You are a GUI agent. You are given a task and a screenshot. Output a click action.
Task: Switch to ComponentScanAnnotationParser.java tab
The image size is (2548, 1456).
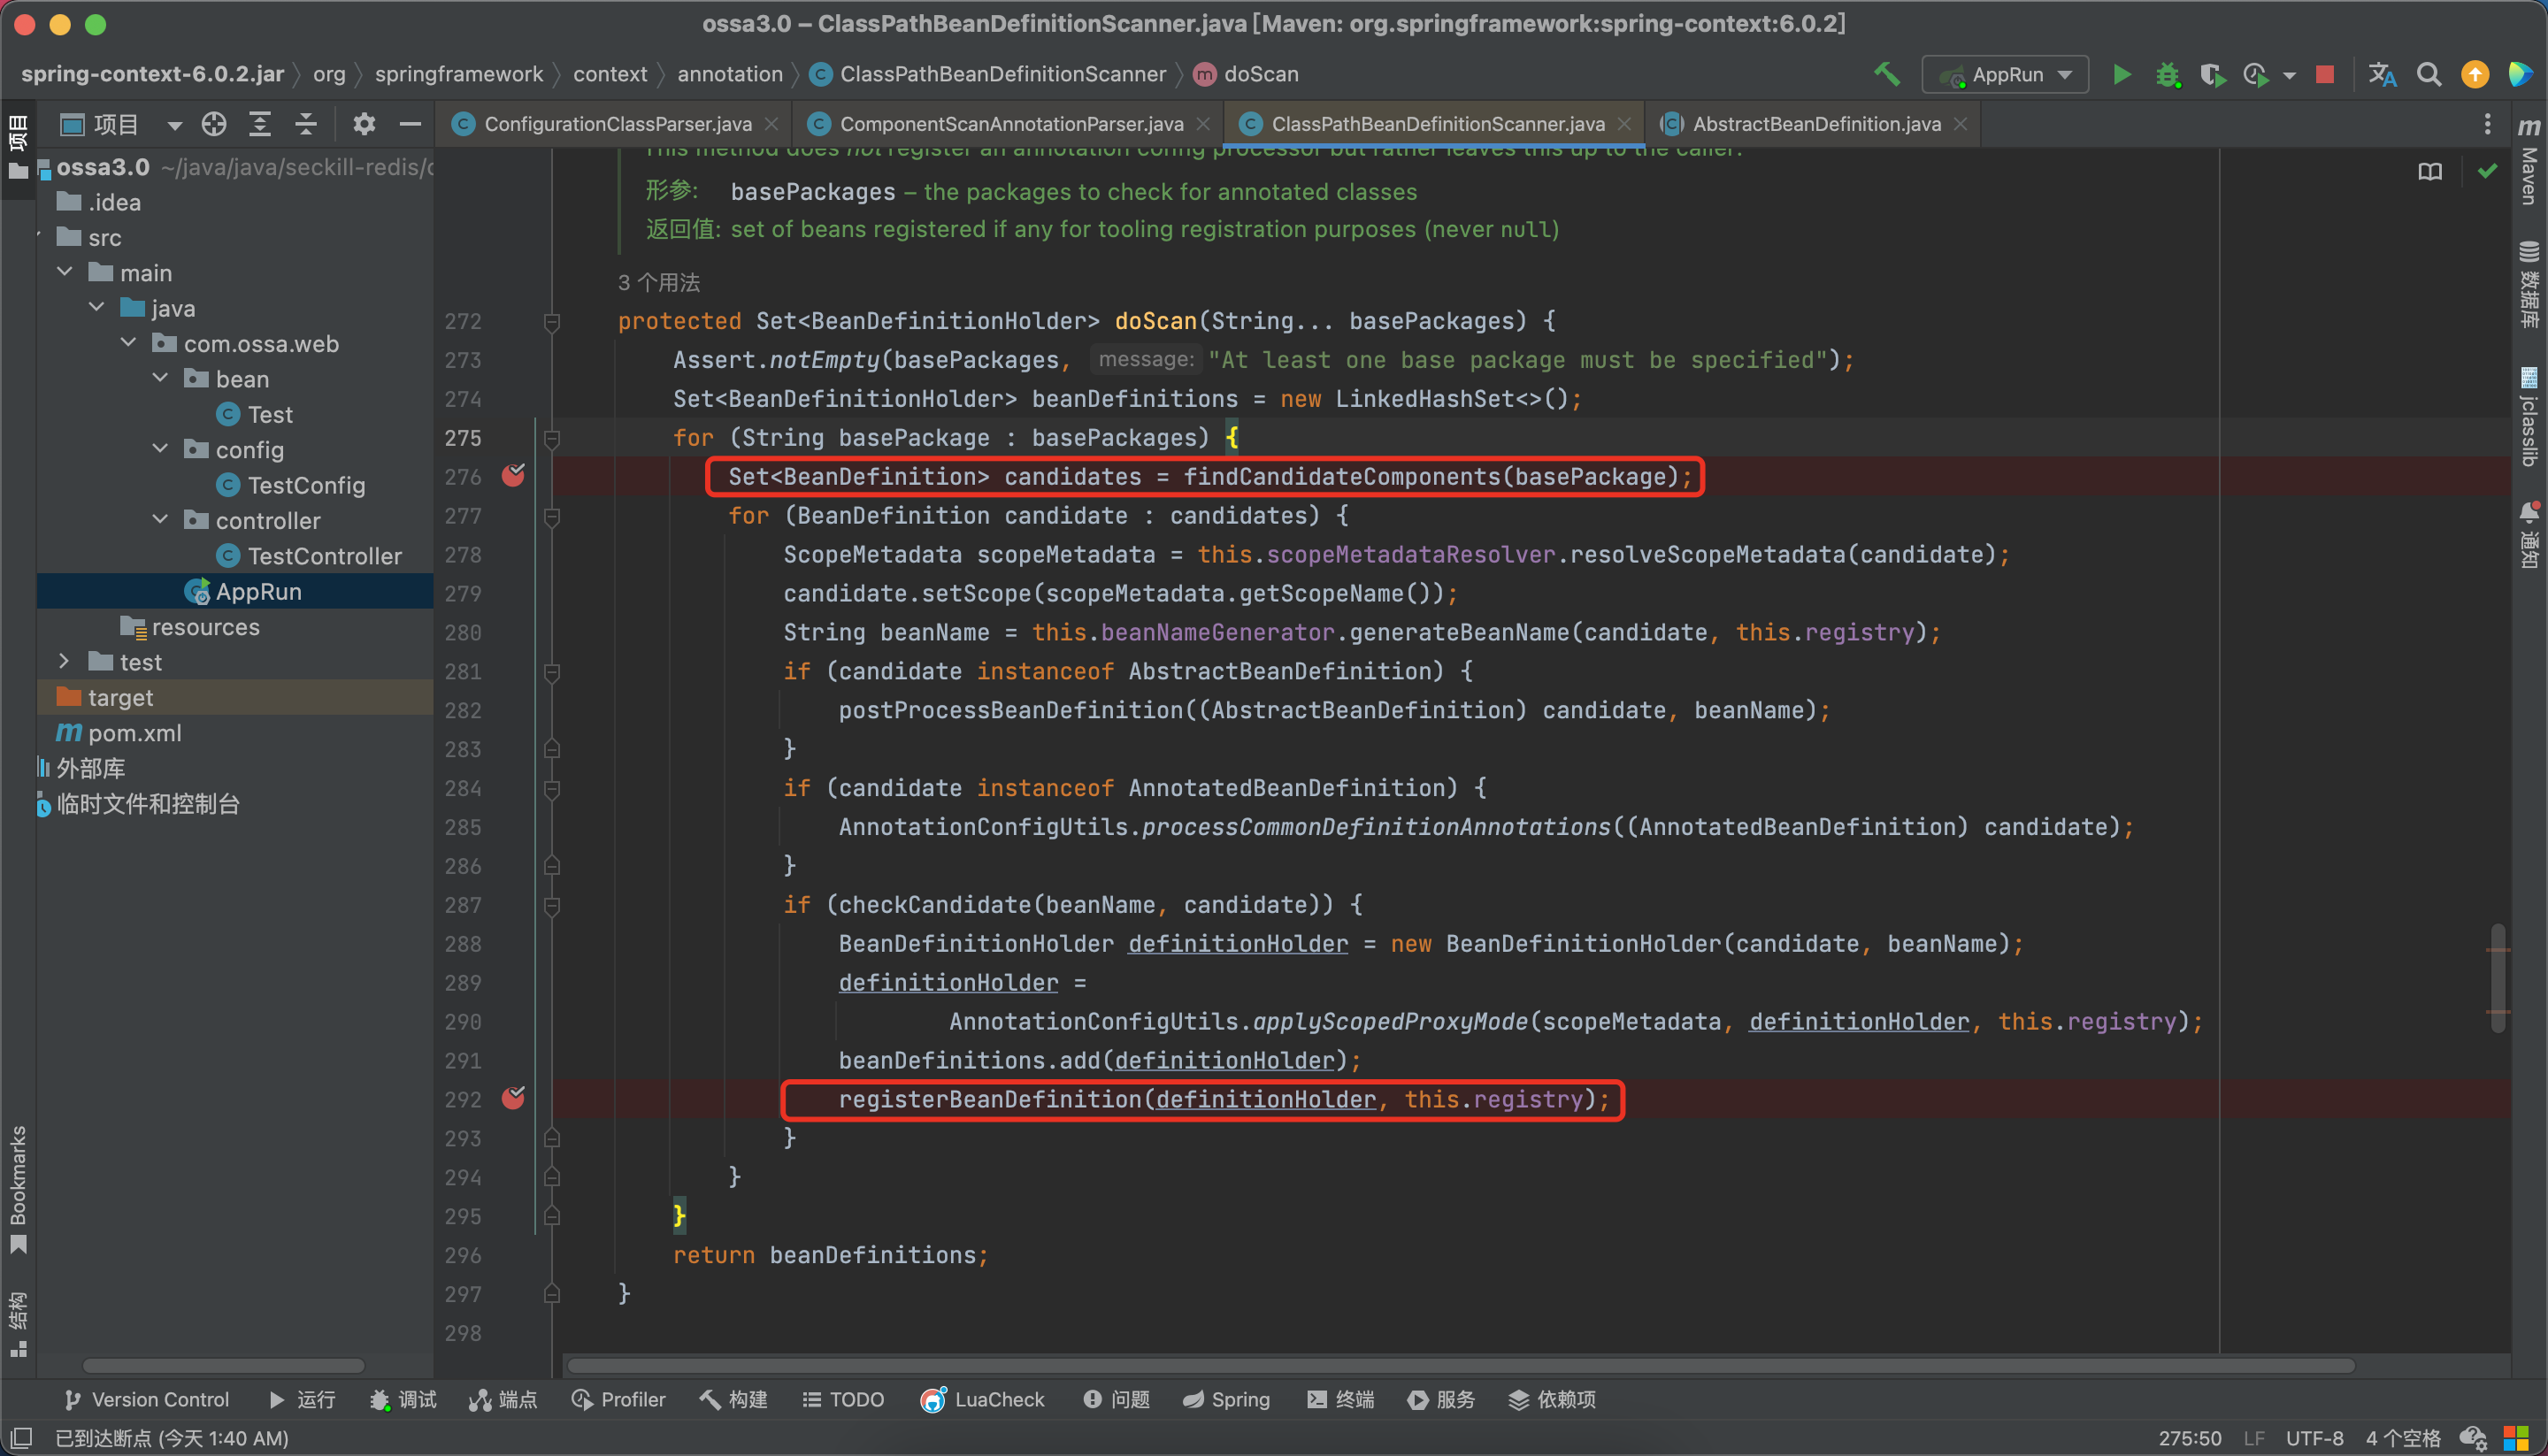coord(1010,124)
